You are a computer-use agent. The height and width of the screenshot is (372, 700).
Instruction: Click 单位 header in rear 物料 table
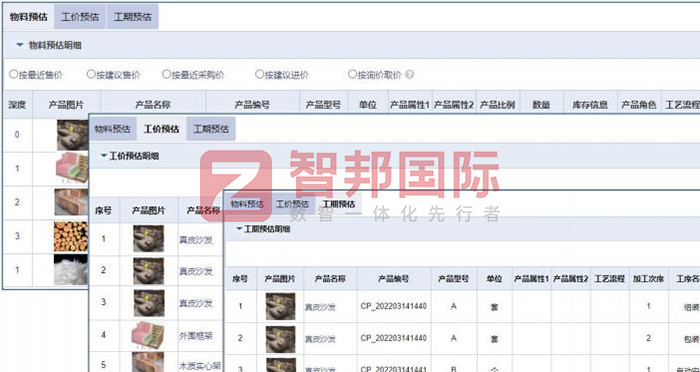[x=368, y=105]
